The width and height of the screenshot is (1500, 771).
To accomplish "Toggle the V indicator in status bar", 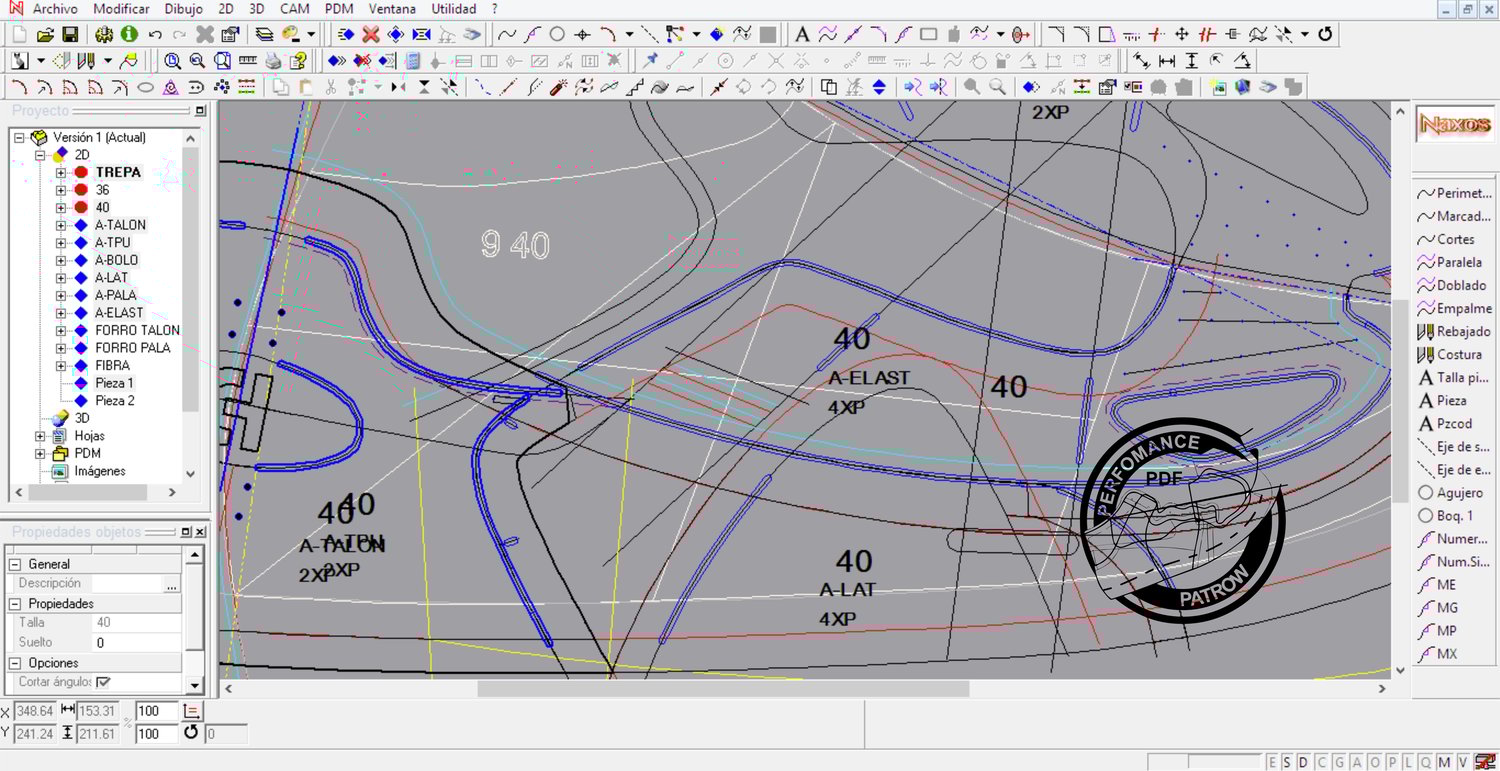I will [x=1463, y=762].
